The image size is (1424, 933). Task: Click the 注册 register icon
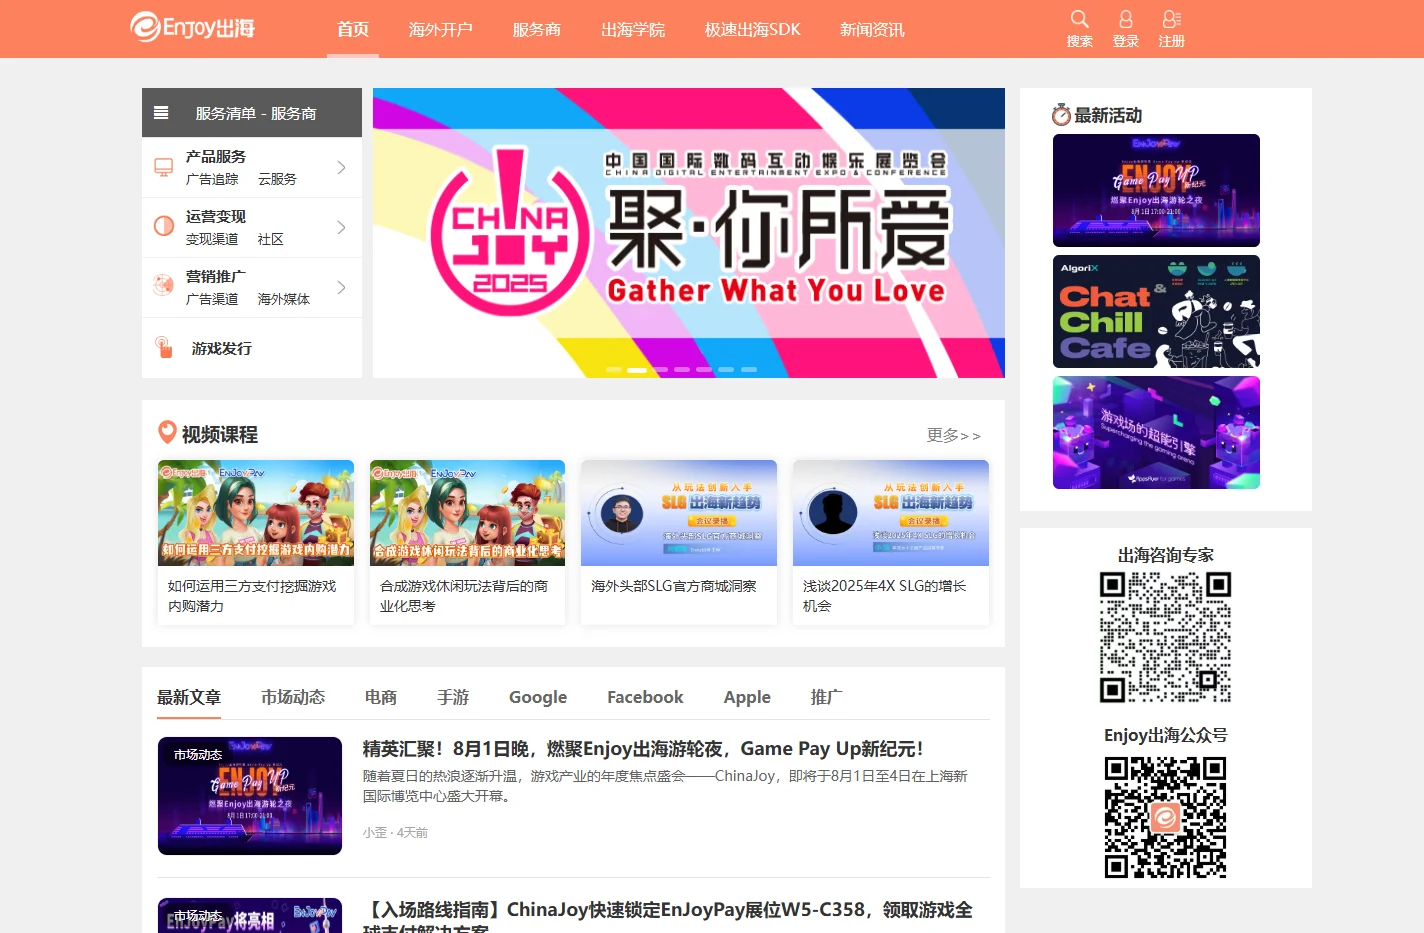pyautogui.click(x=1172, y=19)
